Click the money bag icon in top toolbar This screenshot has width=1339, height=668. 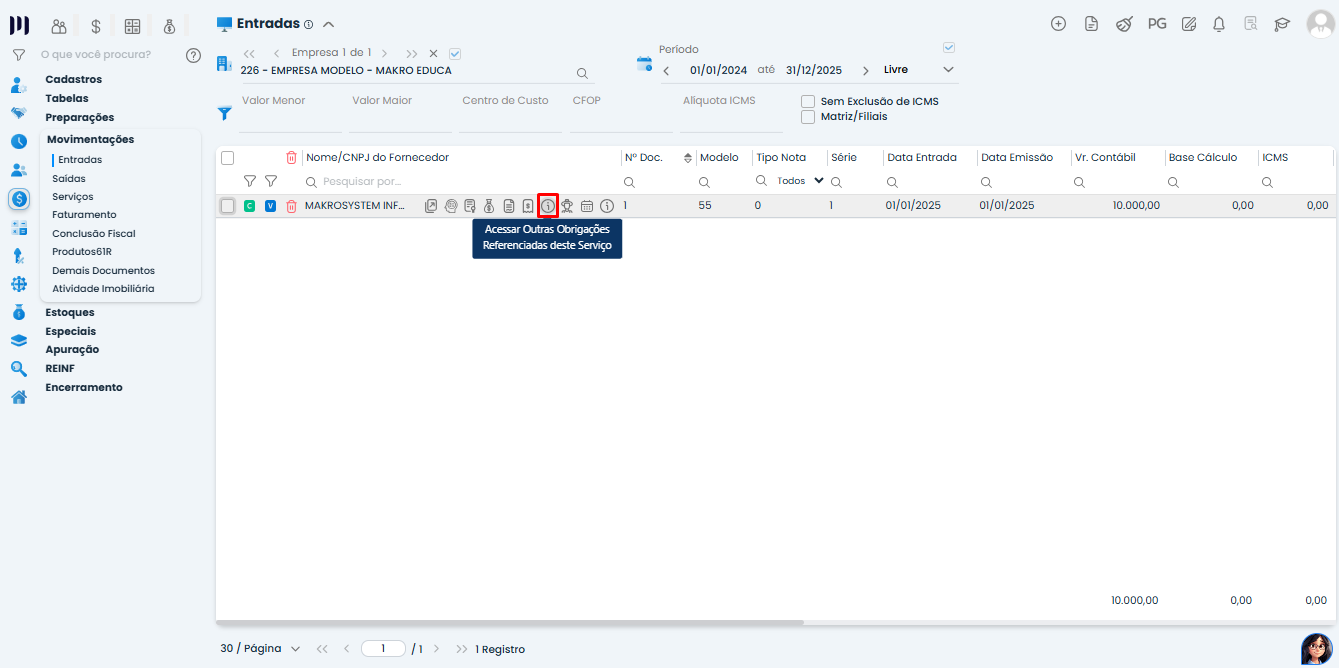pos(169,27)
